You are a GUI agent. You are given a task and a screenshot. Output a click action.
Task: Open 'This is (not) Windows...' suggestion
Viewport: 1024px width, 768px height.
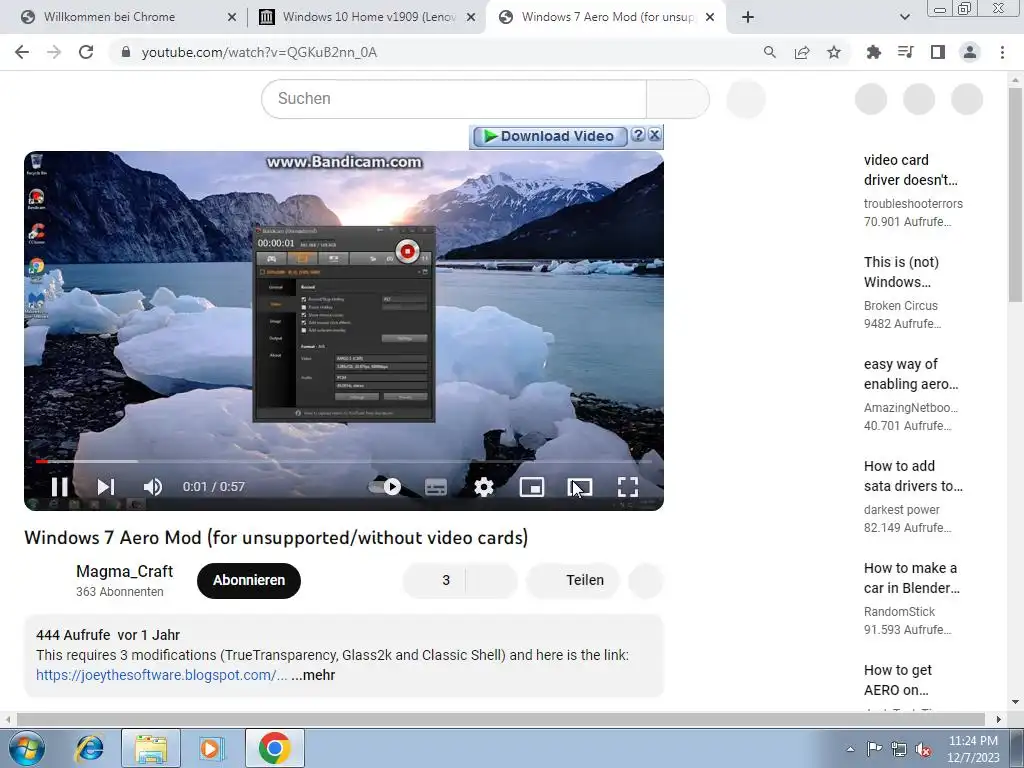click(901, 272)
